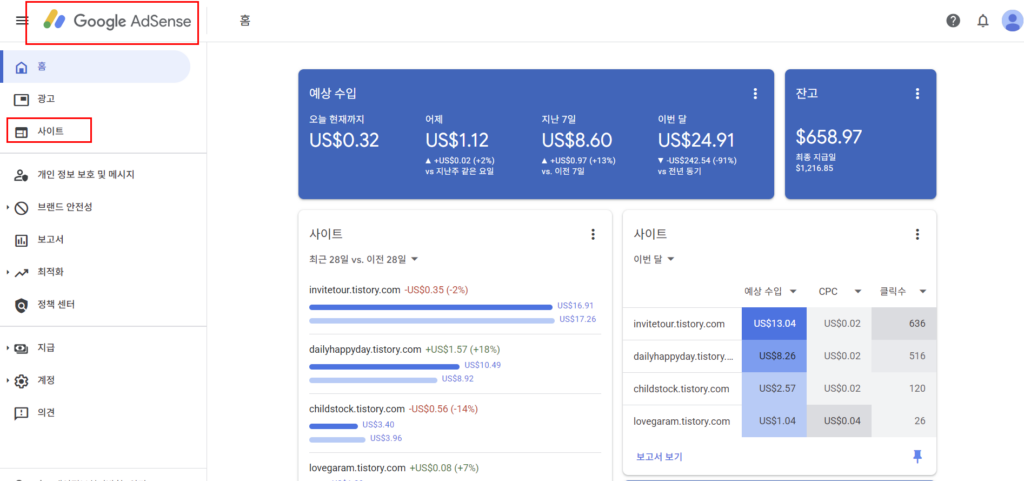Click invitetour.tistory.com in bar chart card
1024x481 pixels.
[x=354, y=289]
